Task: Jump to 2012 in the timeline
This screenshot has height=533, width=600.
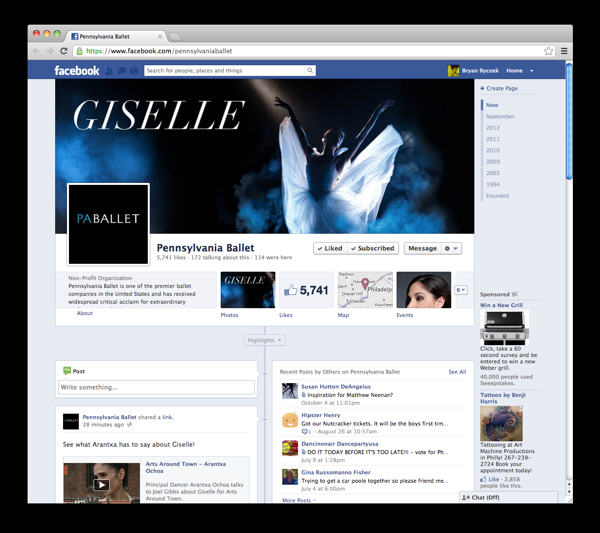Action: (493, 128)
